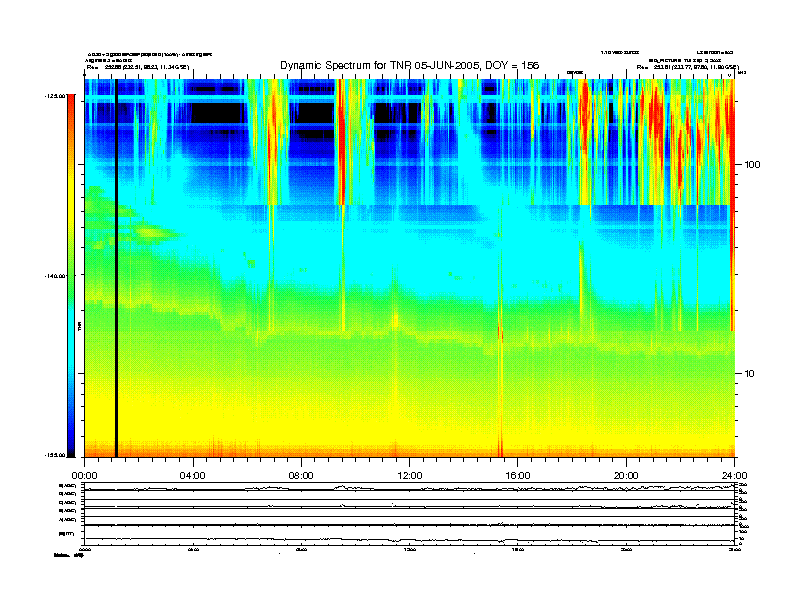792x612 pixels.
Task: Click the '-140.00' colorbar value label
Action: point(55,276)
